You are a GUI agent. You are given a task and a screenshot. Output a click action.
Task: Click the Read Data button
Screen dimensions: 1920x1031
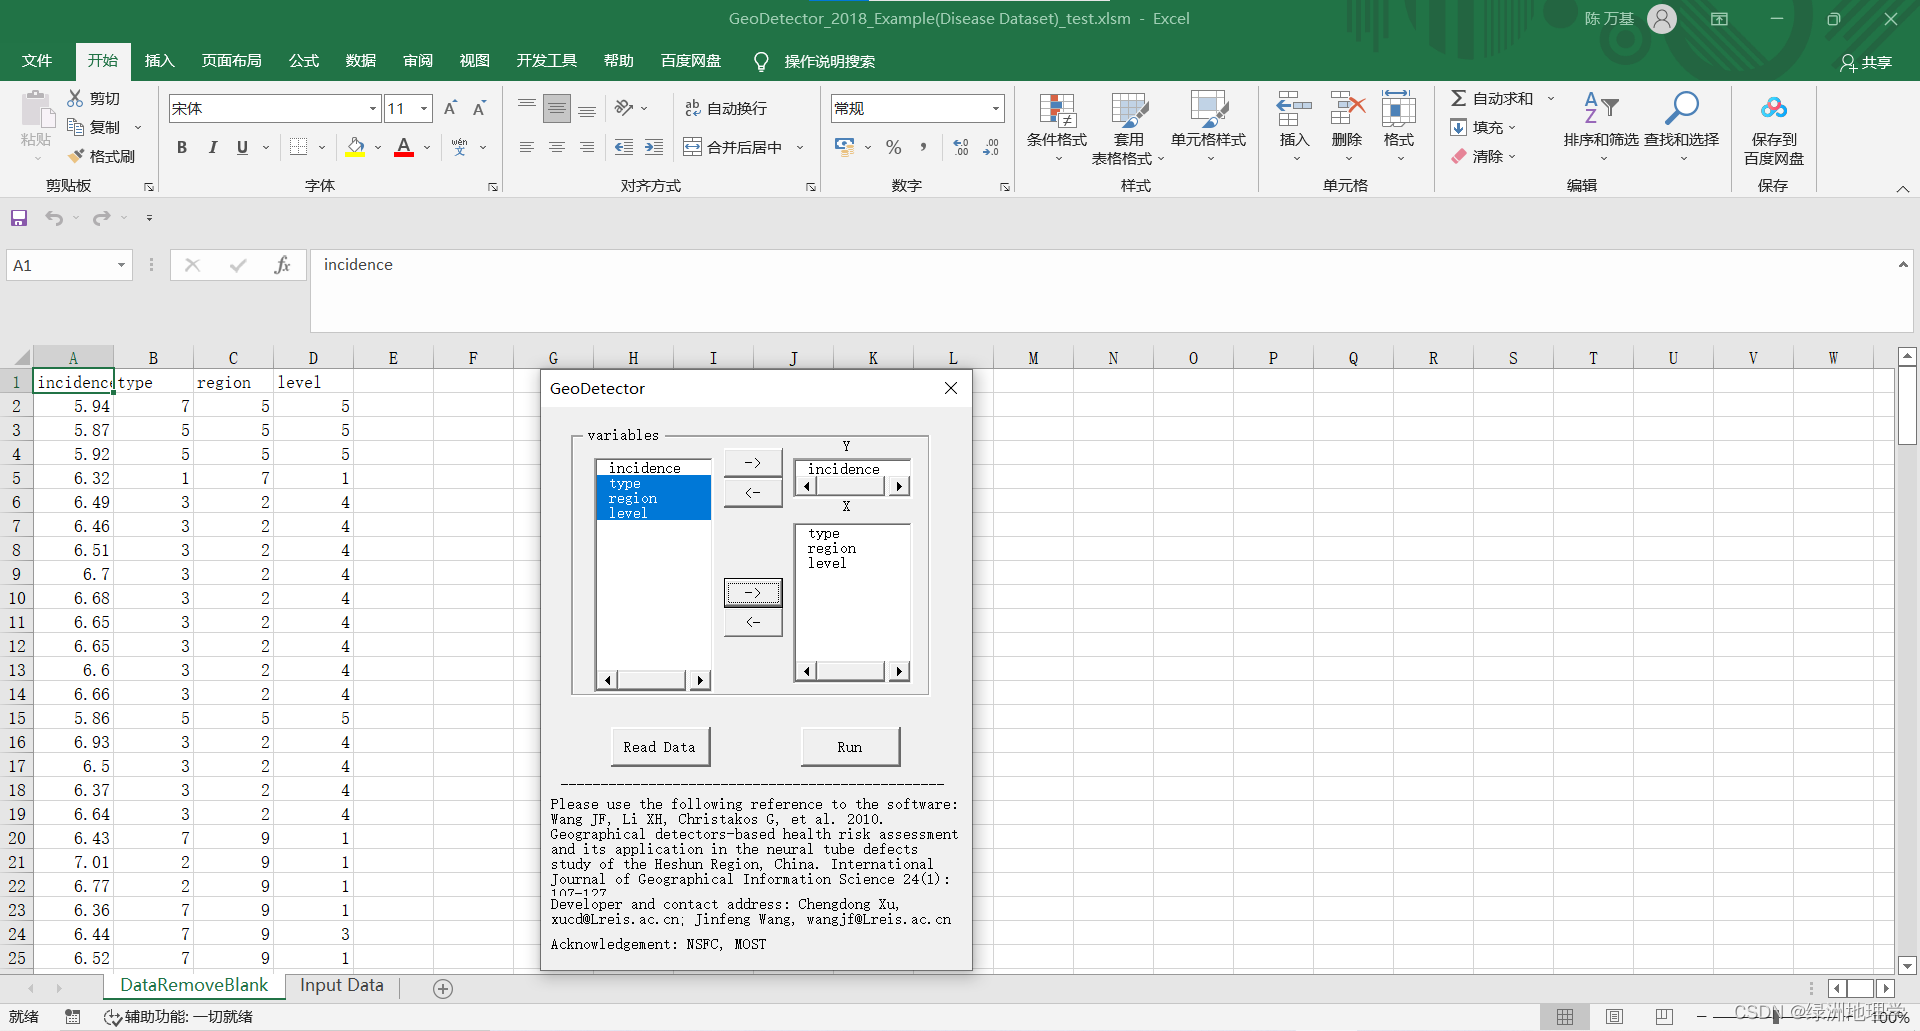click(660, 747)
